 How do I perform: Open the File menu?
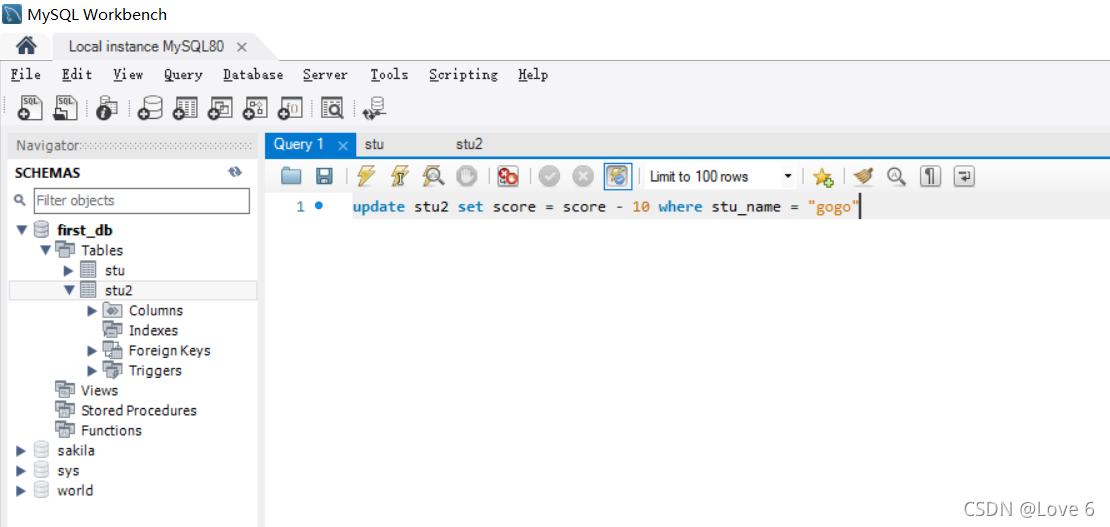[25, 74]
